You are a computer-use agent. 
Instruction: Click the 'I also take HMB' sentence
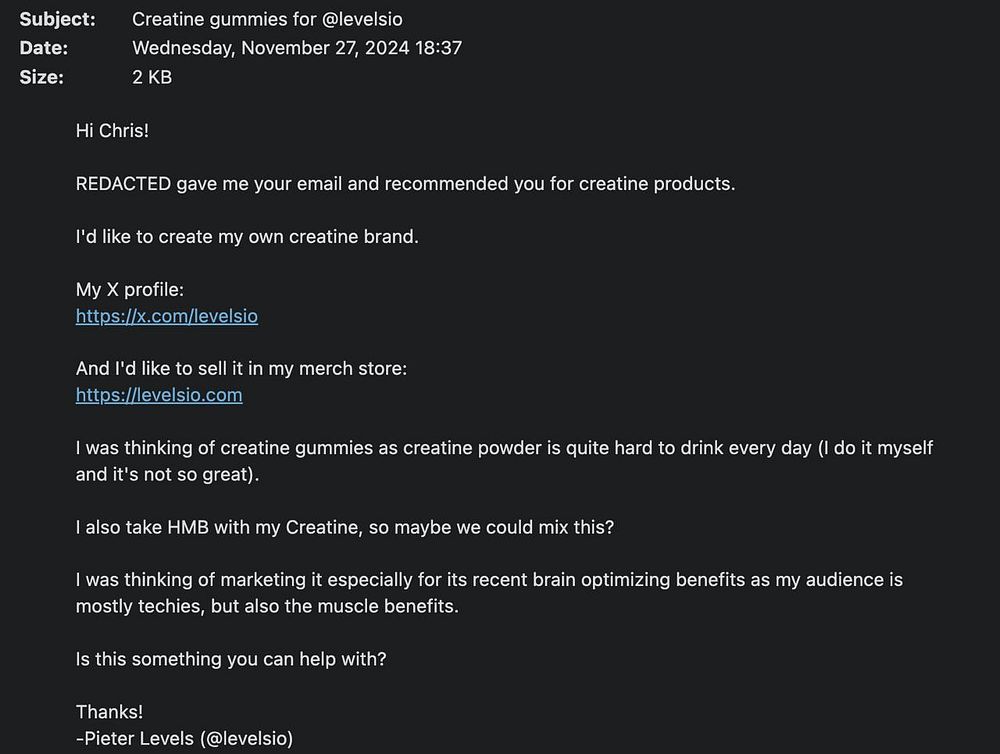pos(344,526)
